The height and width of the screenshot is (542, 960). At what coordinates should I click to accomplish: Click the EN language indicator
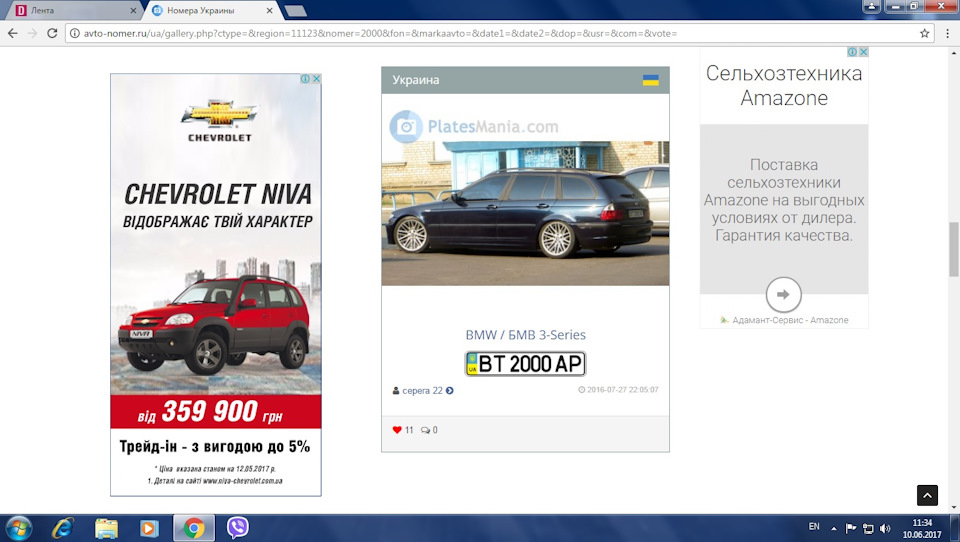click(x=814, y=527)
